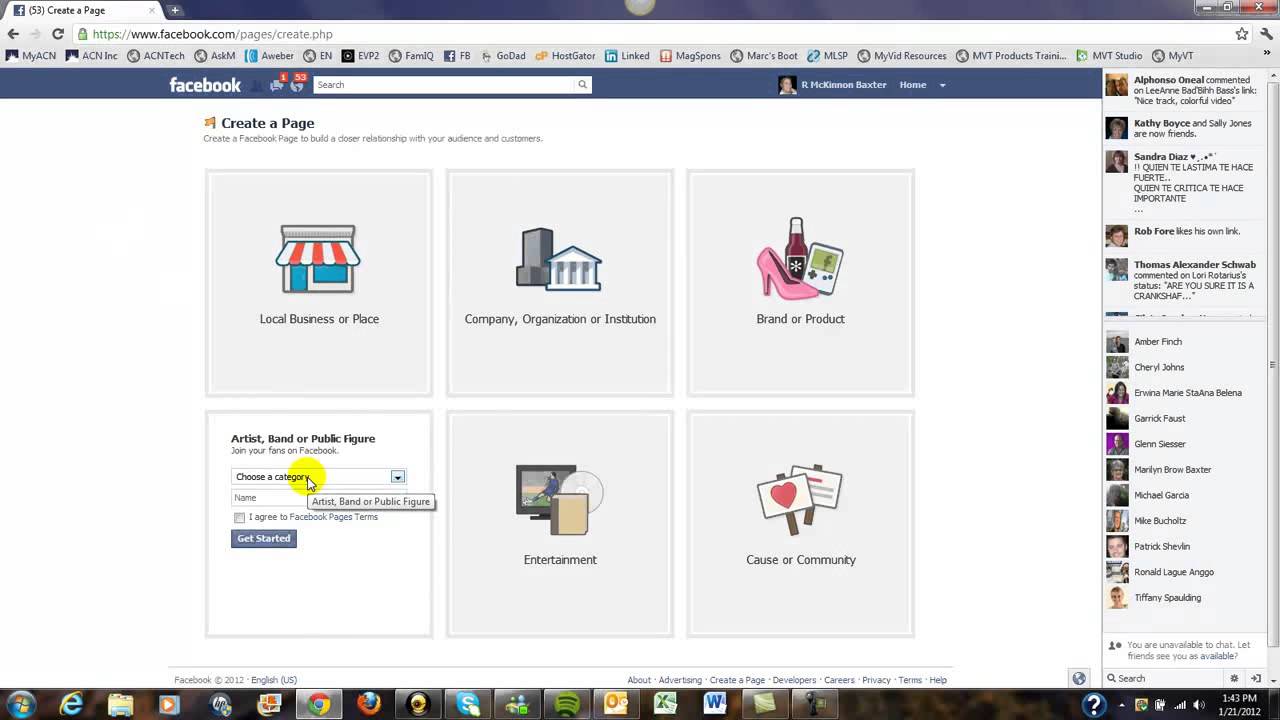This screenshot has width=1280, height=720.
Task: Open the account dropdown arrow beside Home
Action: pyautogui.click(x=942, y=85)
